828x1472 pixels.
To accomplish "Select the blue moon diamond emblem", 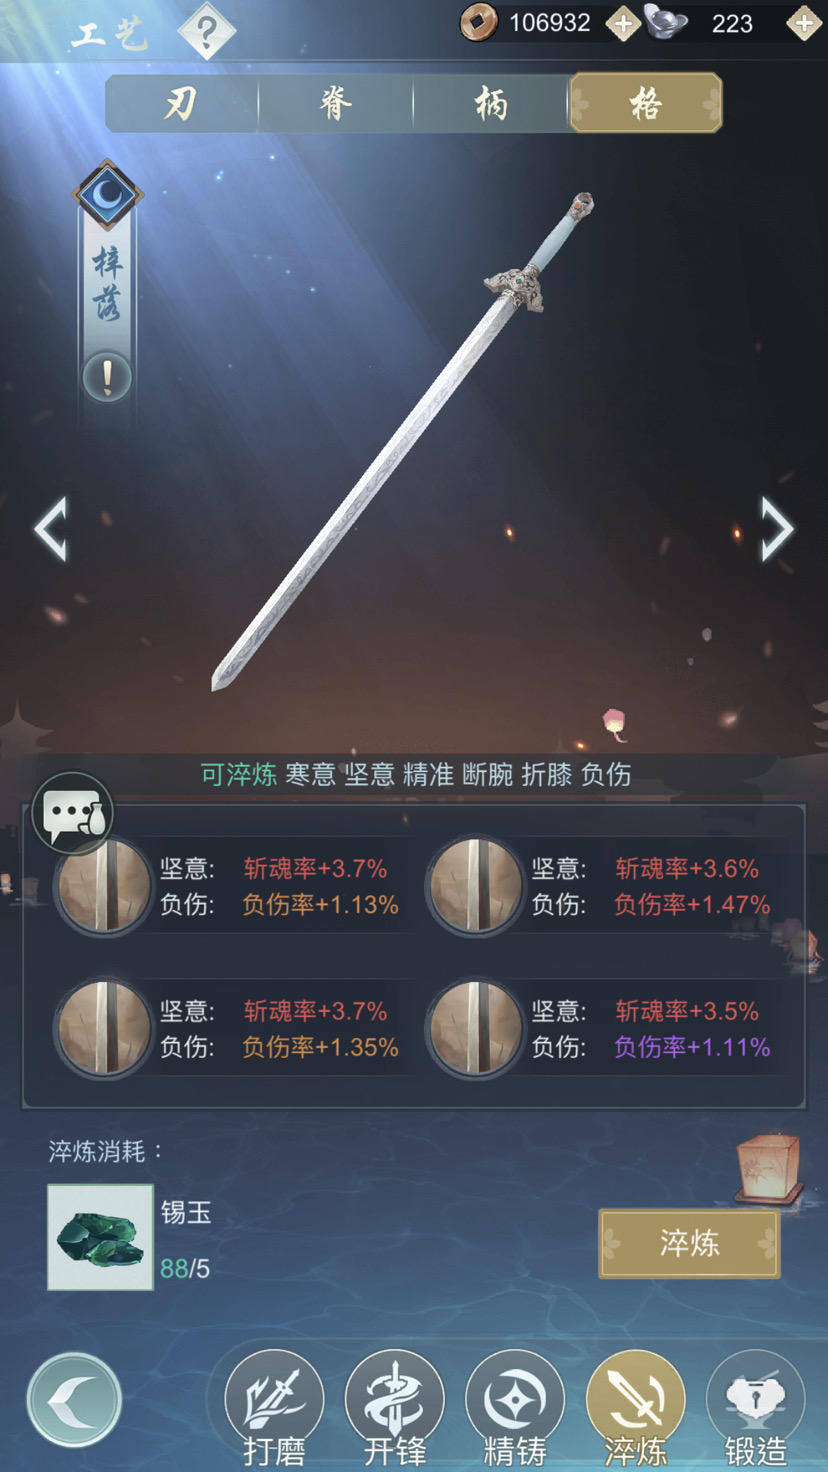I will click(108, 194).
